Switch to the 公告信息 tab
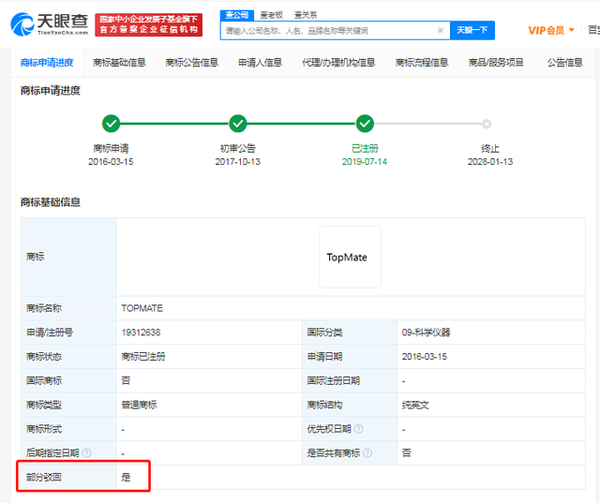The width and height of the screenshot is (600, 503). click(565, 63)
